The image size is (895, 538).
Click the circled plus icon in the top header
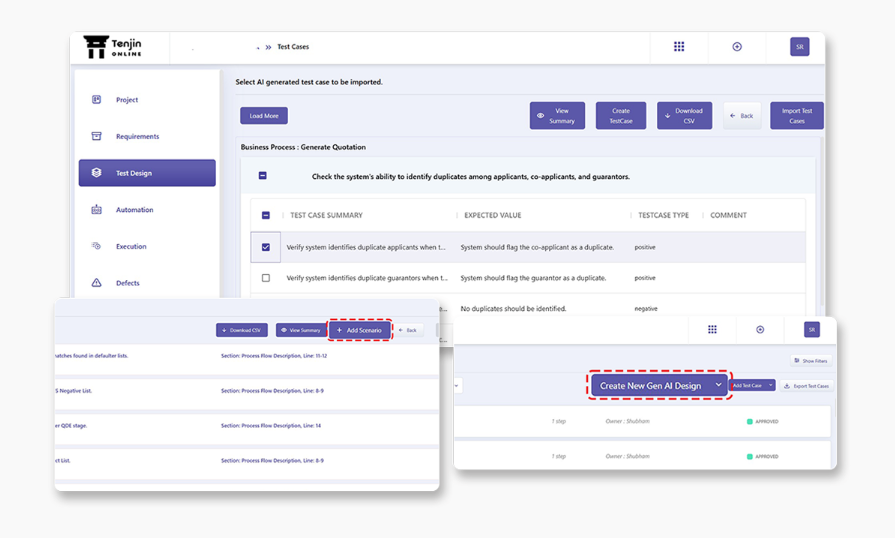(x=737, y=47)
